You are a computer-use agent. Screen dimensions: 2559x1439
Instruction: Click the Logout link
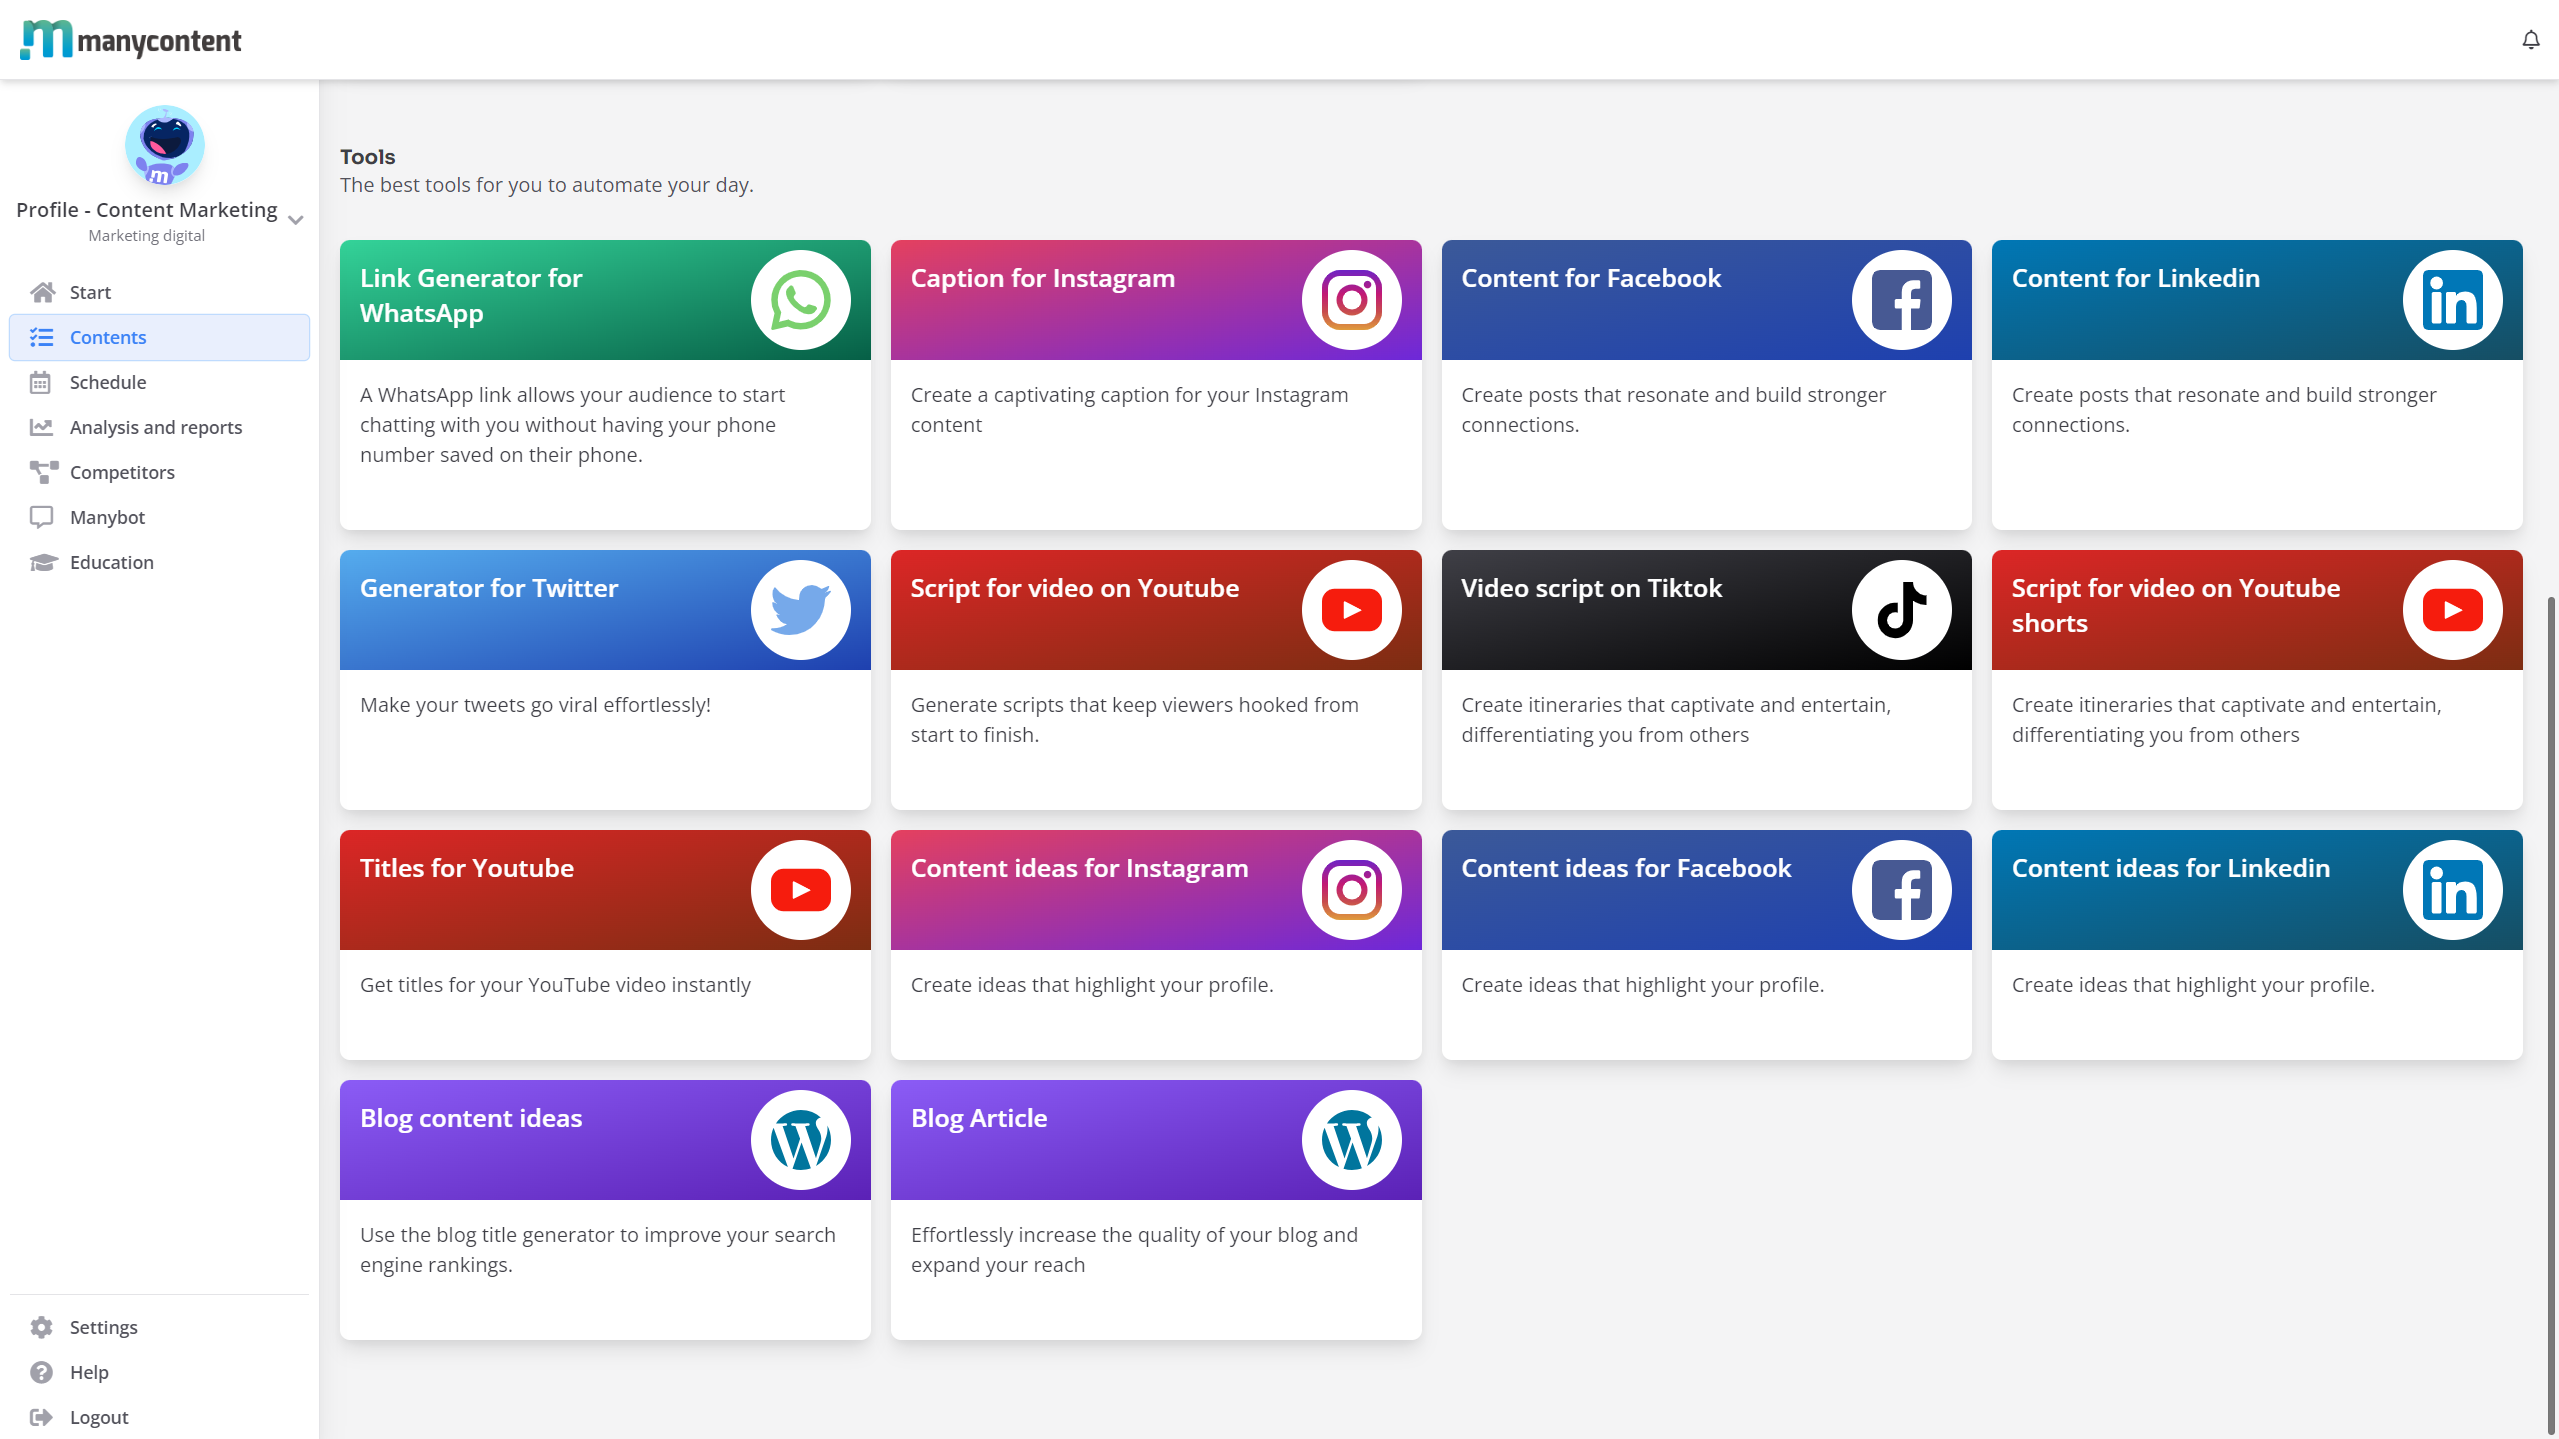(x=99, y=1417)
